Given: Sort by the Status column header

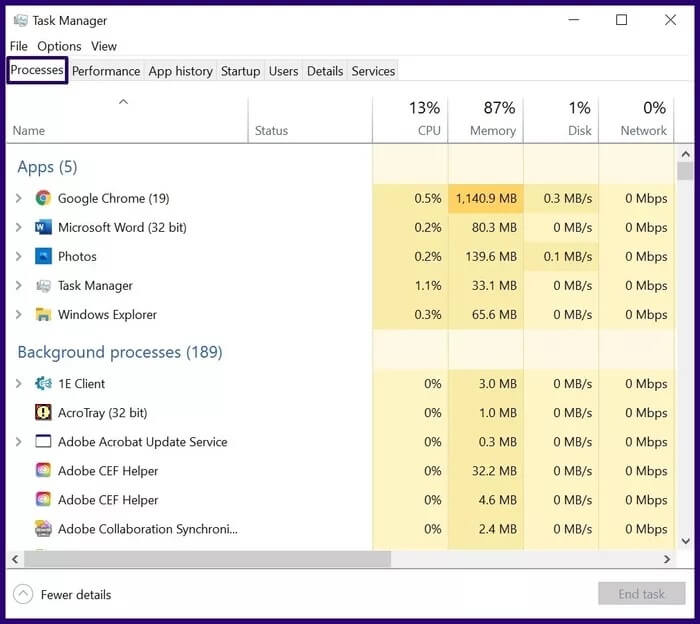Looking at the screenshot, I should pos(310,120).
